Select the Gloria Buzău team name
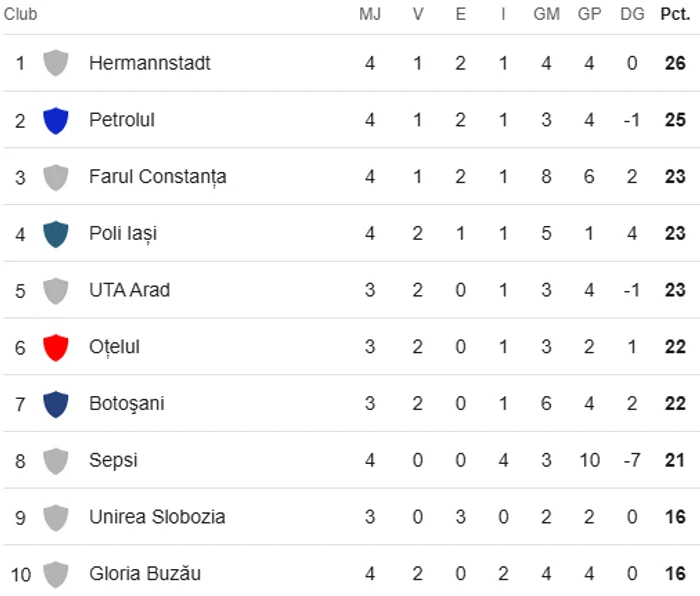700x596 pixels. click(145, 573)
